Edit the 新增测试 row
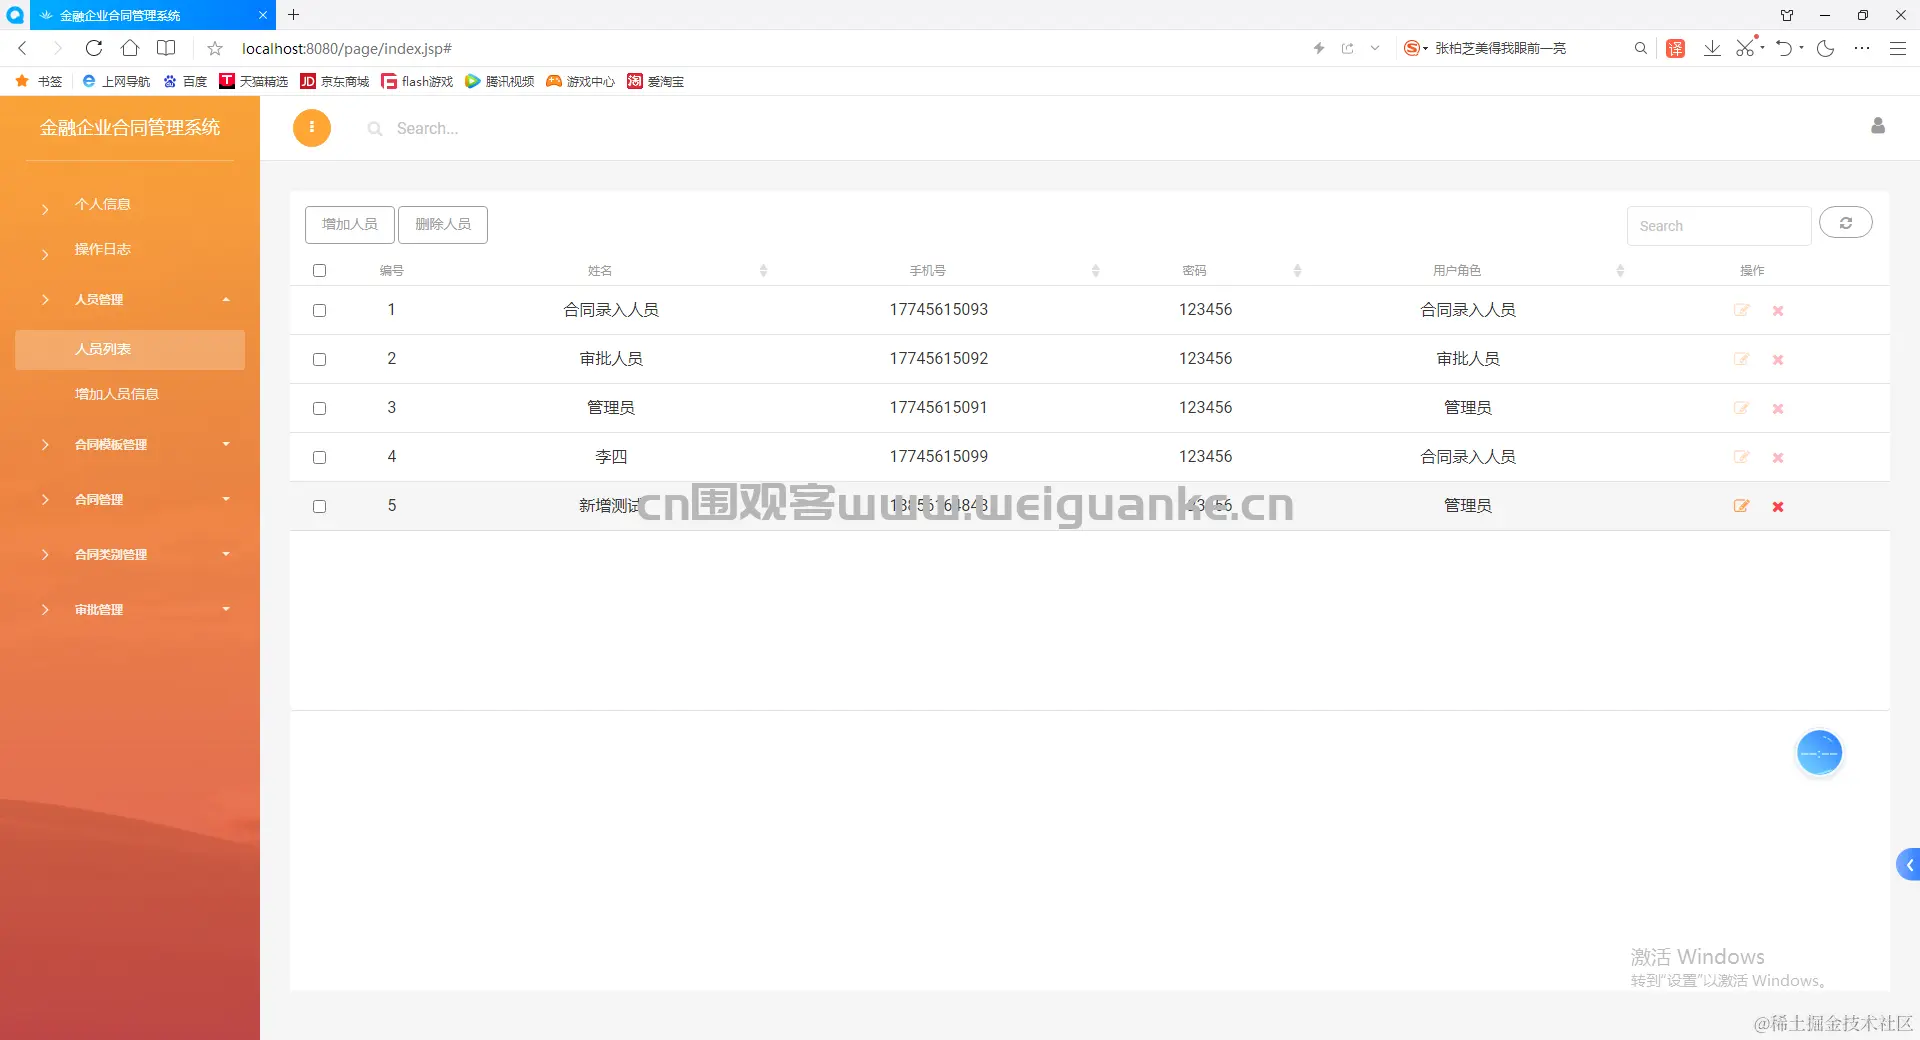 click(1741, 506)
